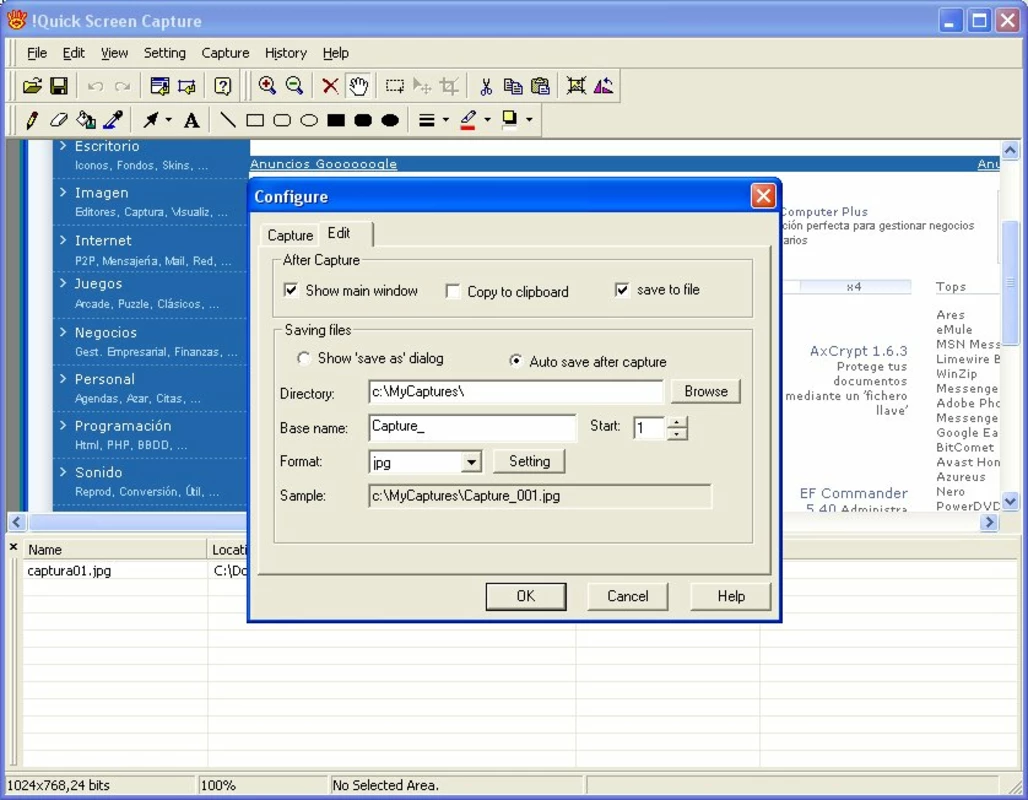Select the hollow rectangle shape tool
The height and width of the screenshot is (800, 1028).
pos(255,120)
